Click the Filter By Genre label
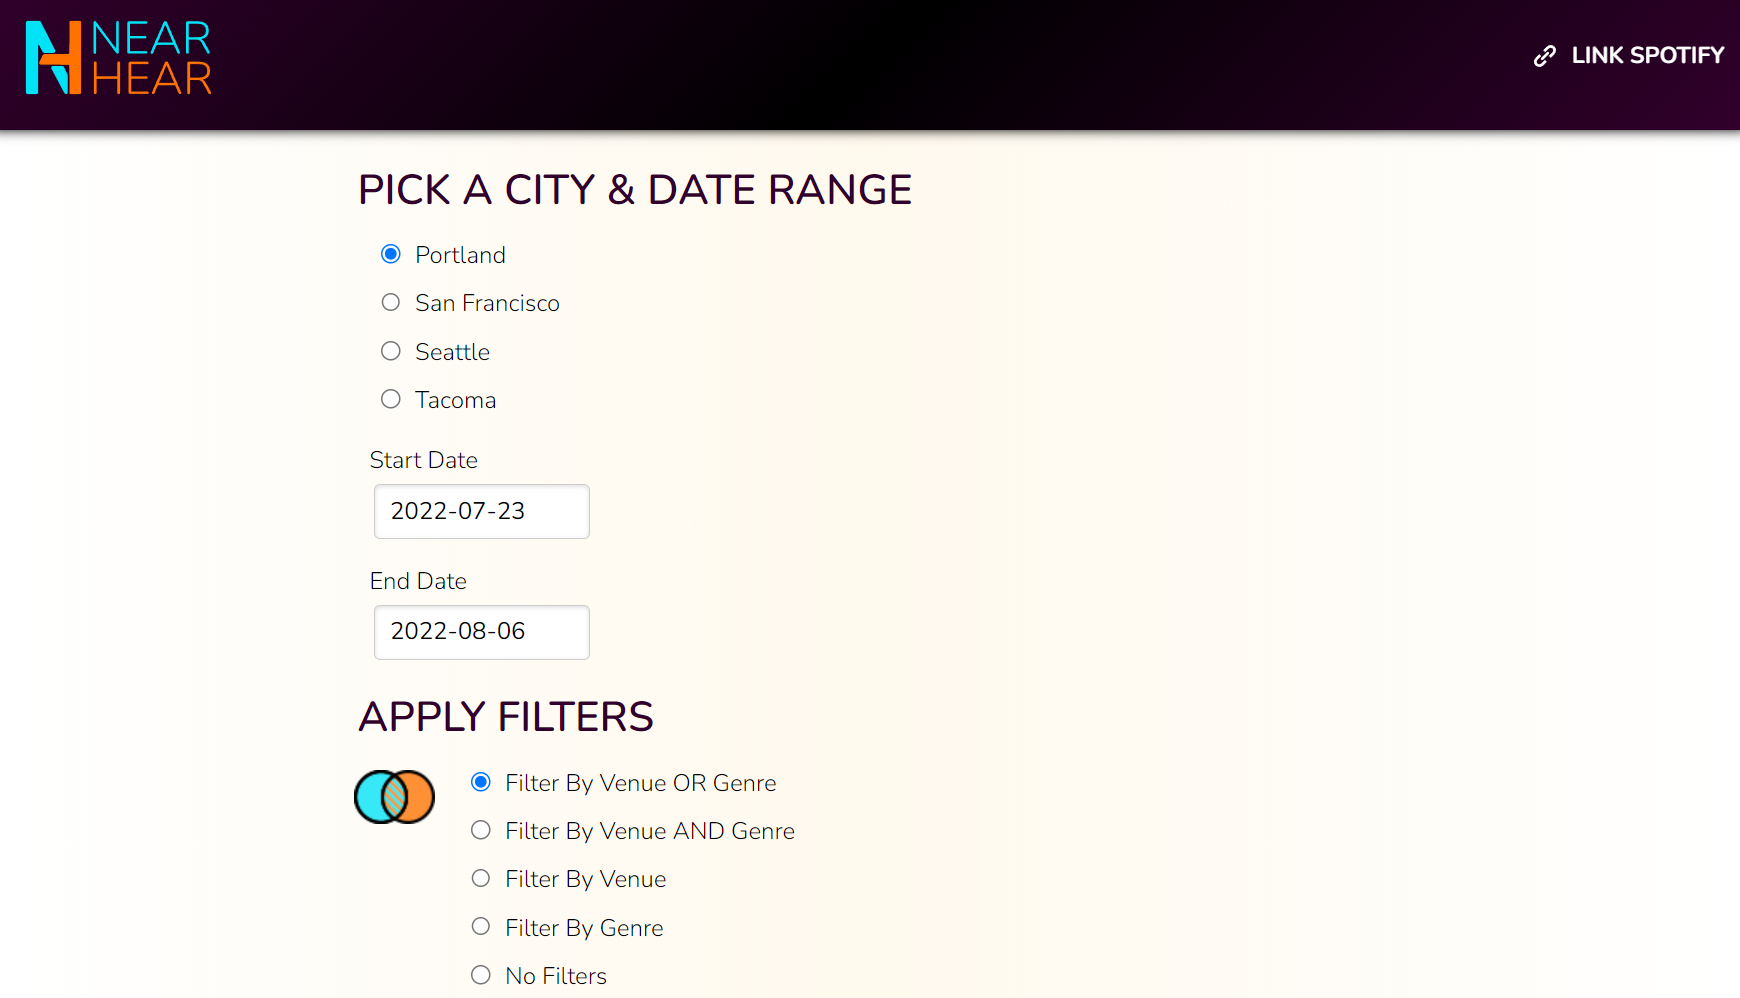This screenshot has height=998, width=1740. pos(584,928)
